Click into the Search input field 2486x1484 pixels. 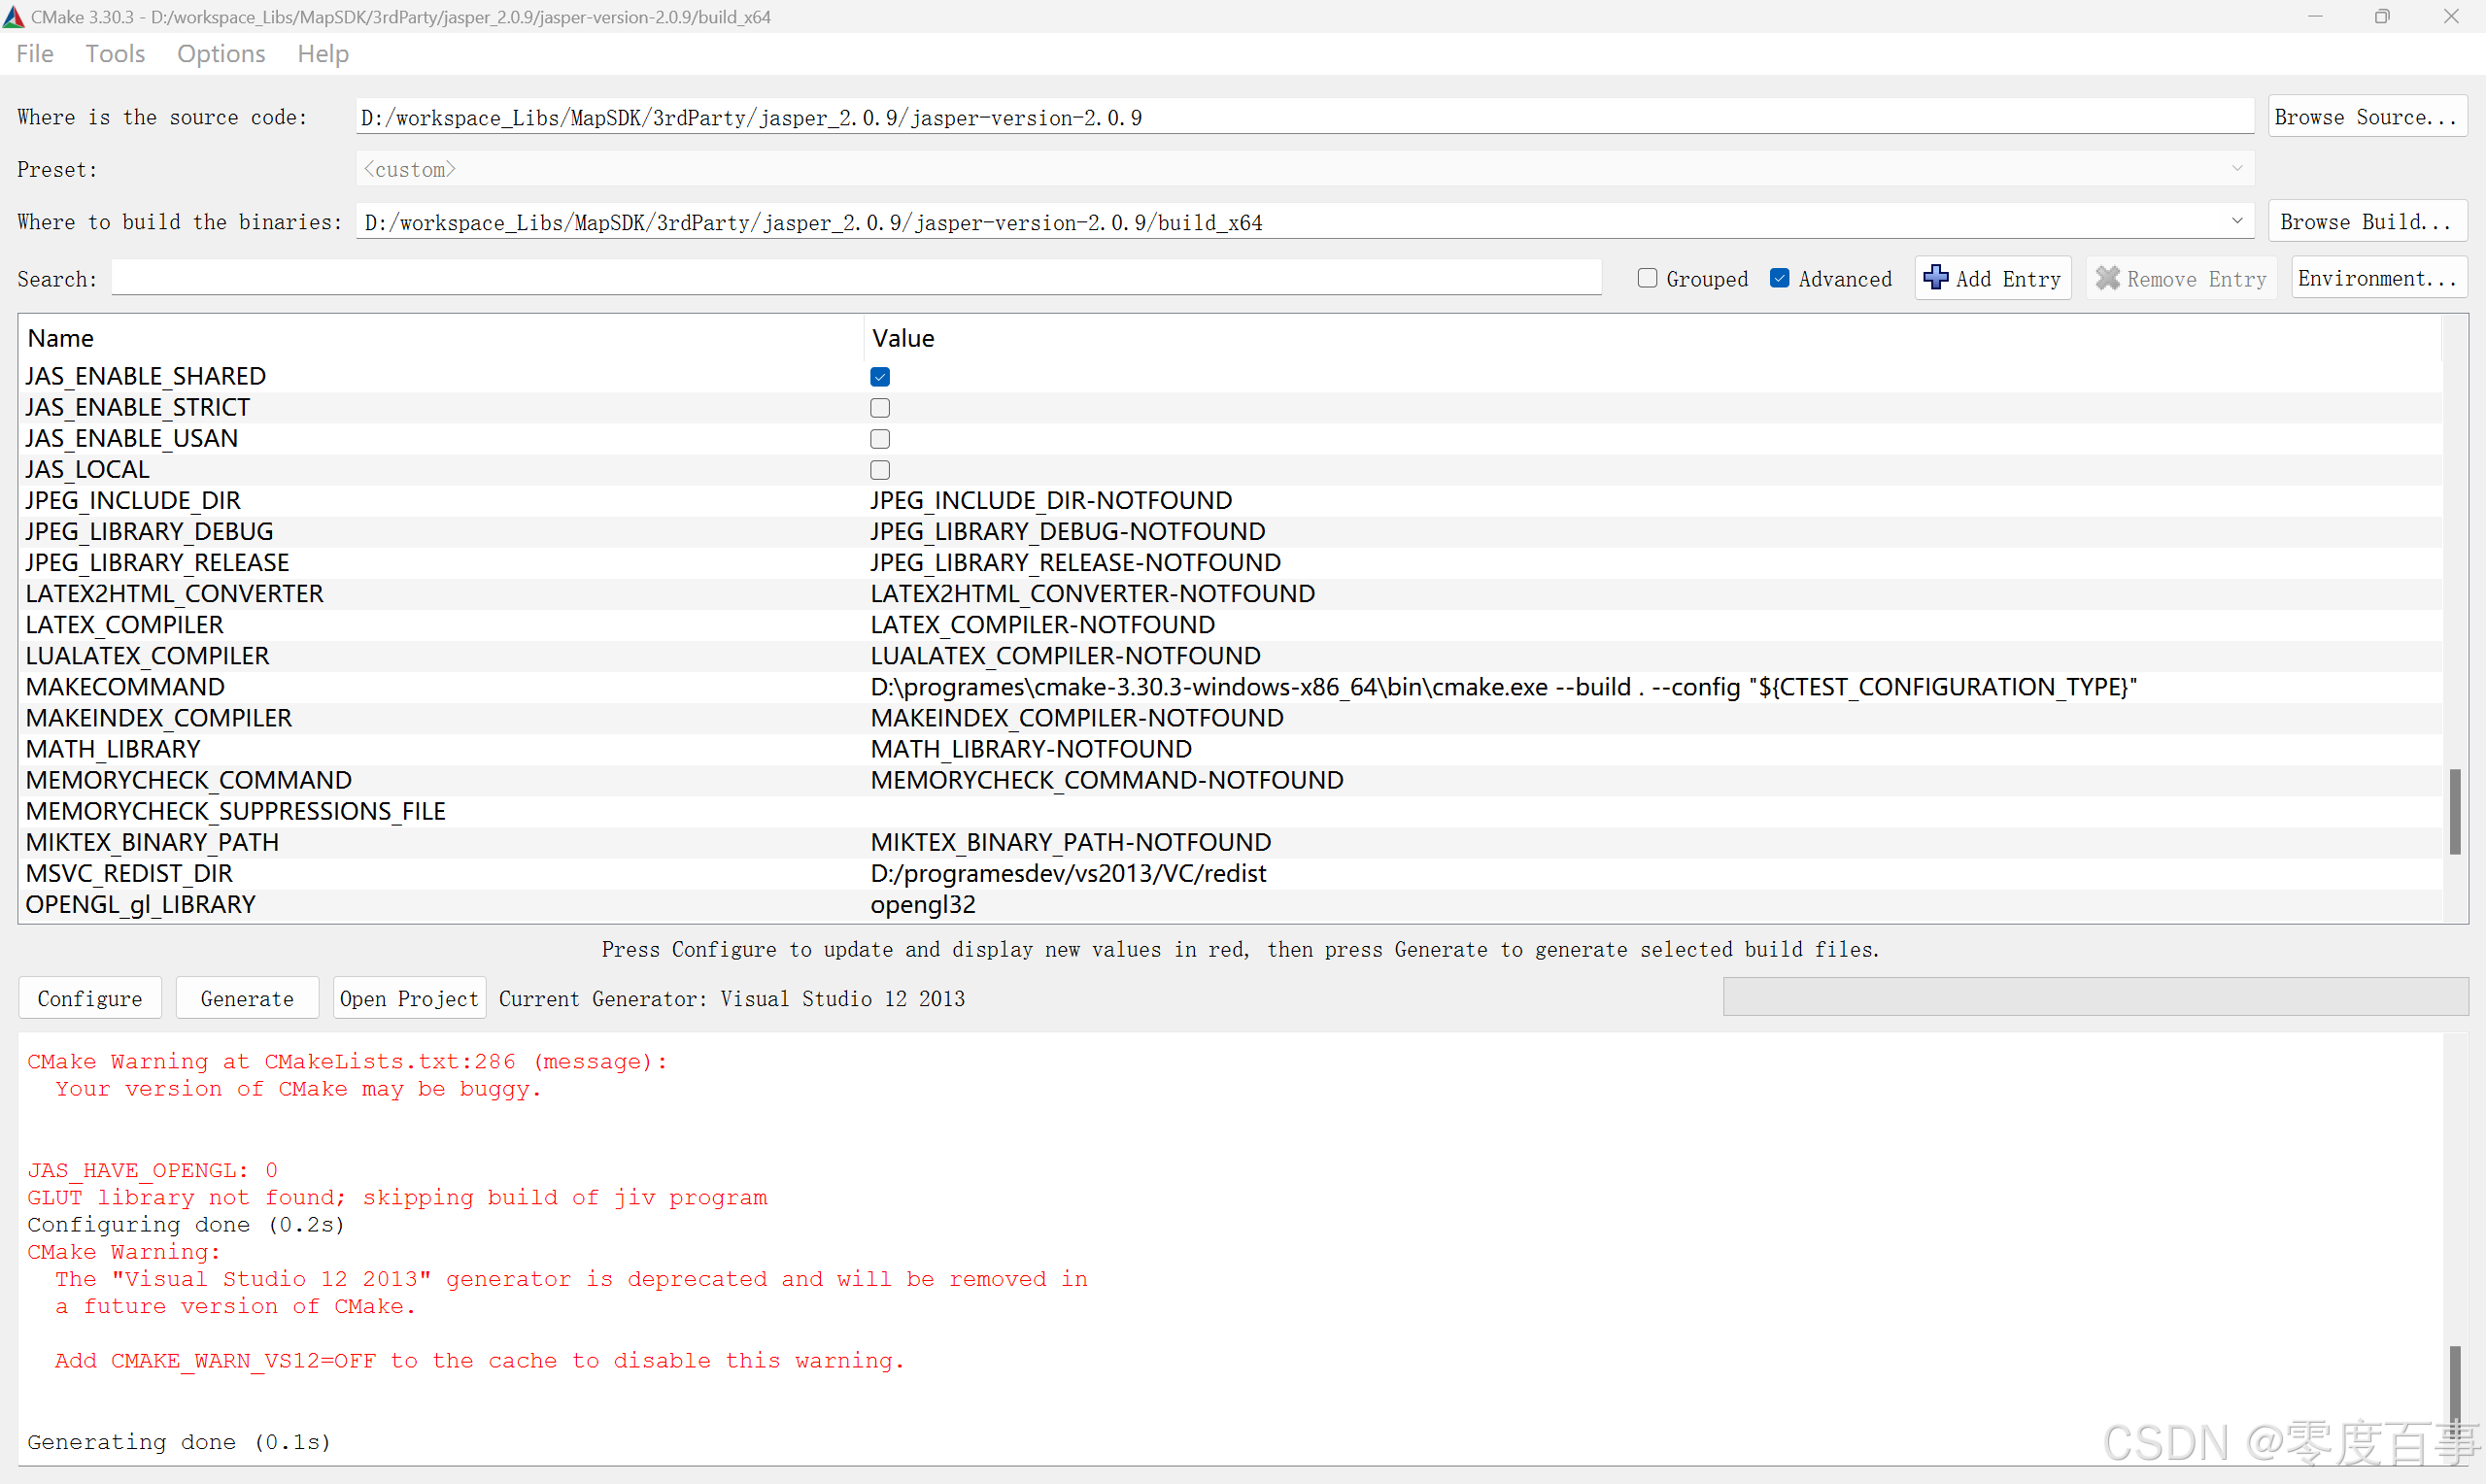855,278
